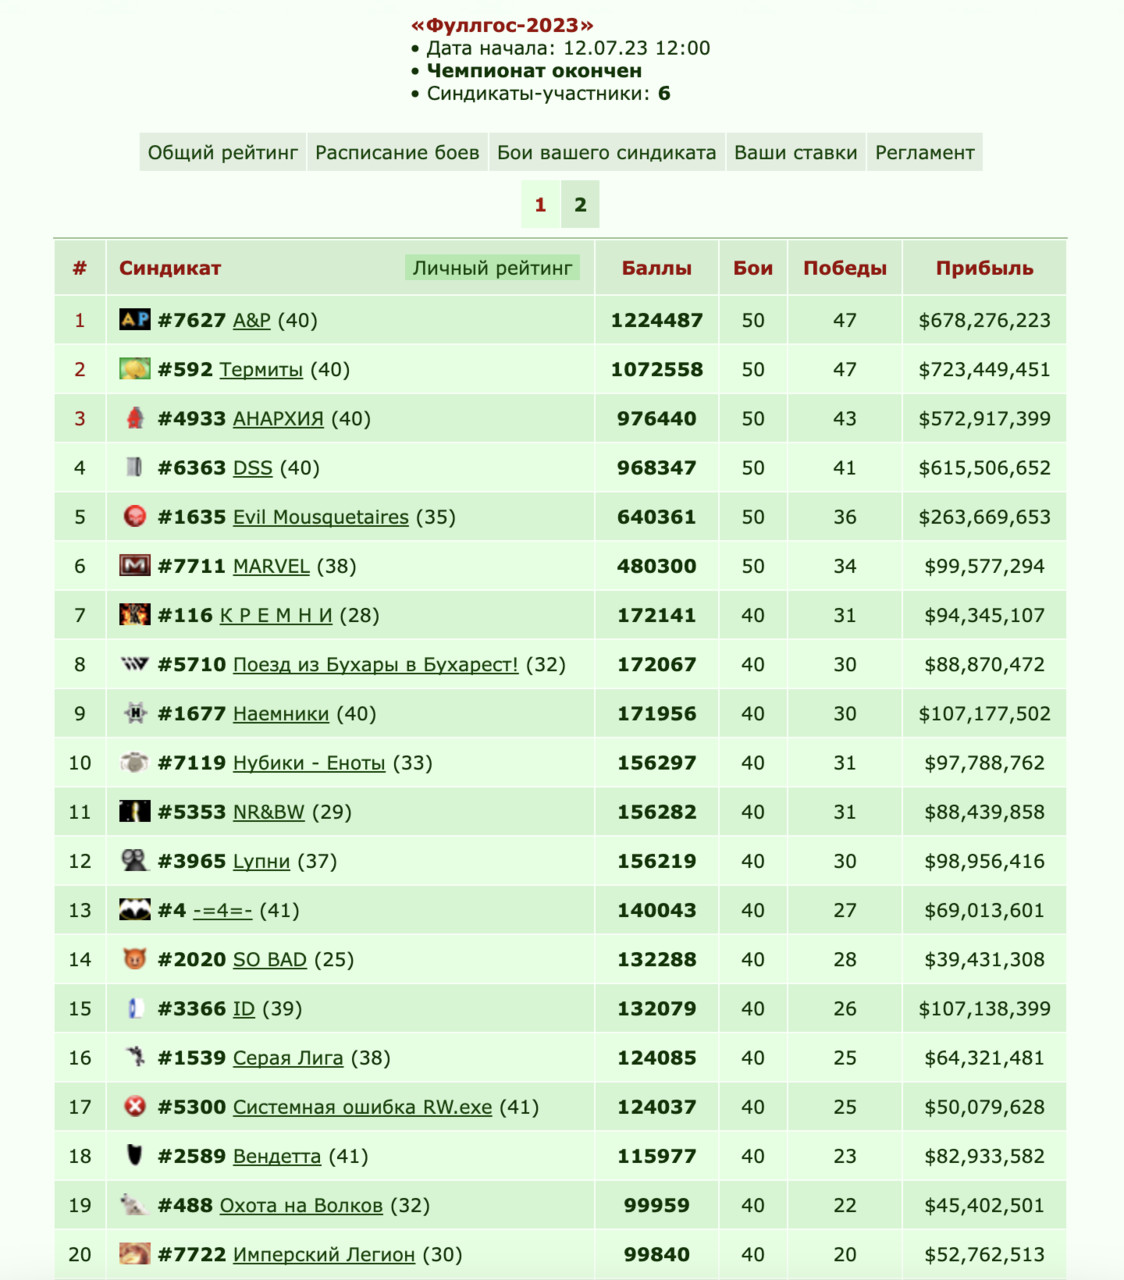Open the Ваши ставки tab

[x=795, y=152]
